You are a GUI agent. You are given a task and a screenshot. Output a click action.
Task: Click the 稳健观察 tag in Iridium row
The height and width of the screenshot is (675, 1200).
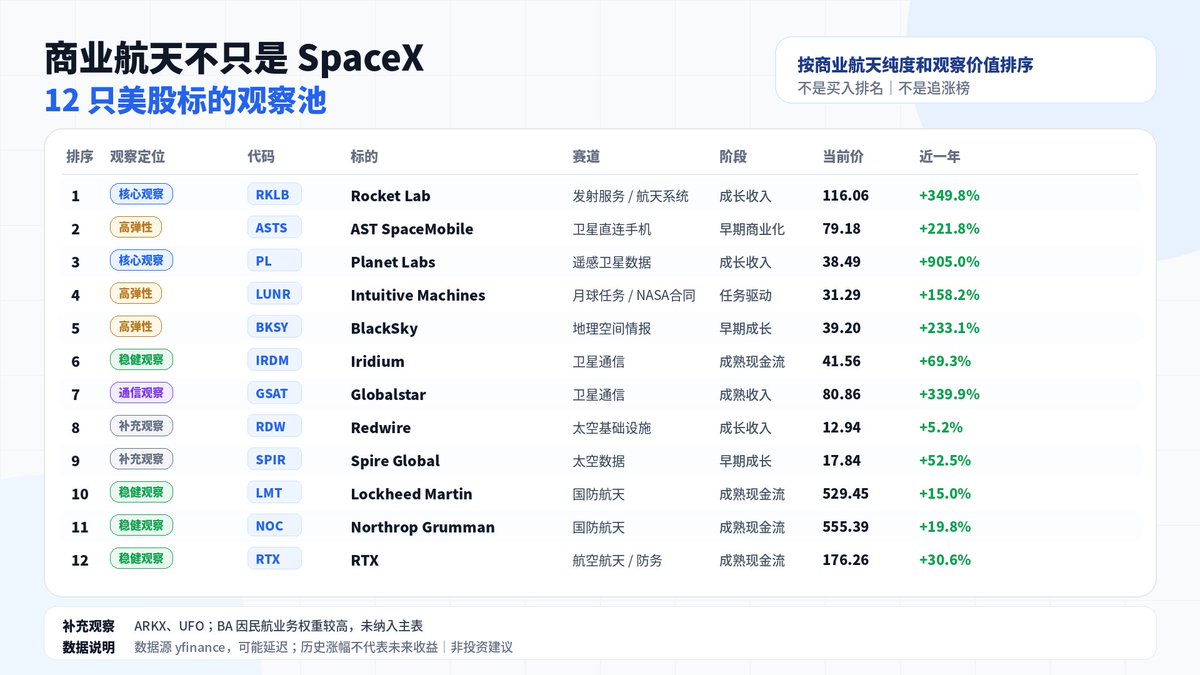[x=141, y=359]
